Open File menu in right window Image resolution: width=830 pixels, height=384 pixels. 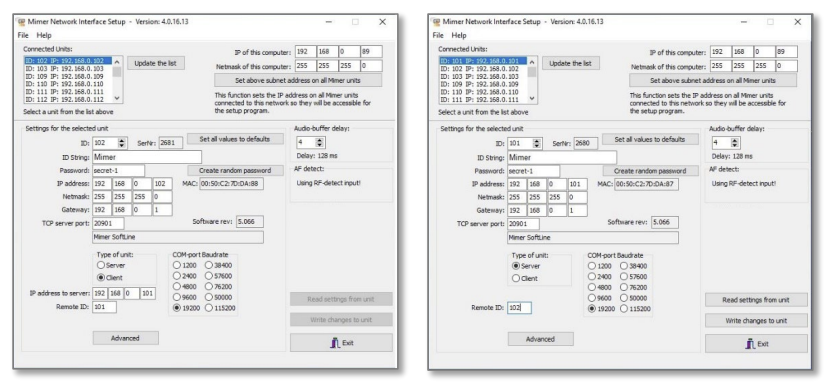(x=438, y=35)
